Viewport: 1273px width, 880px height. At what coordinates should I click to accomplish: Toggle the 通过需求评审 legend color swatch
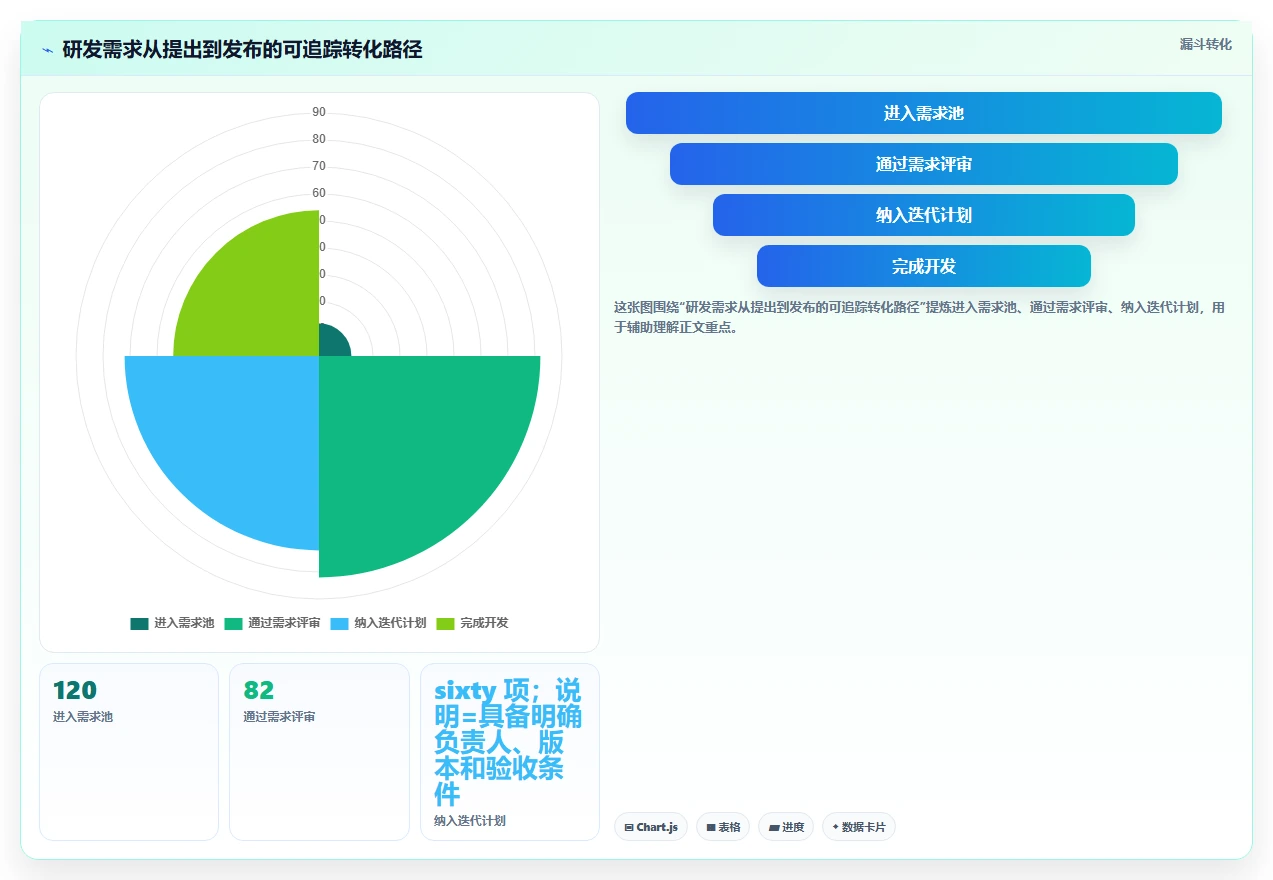point(234,623)
